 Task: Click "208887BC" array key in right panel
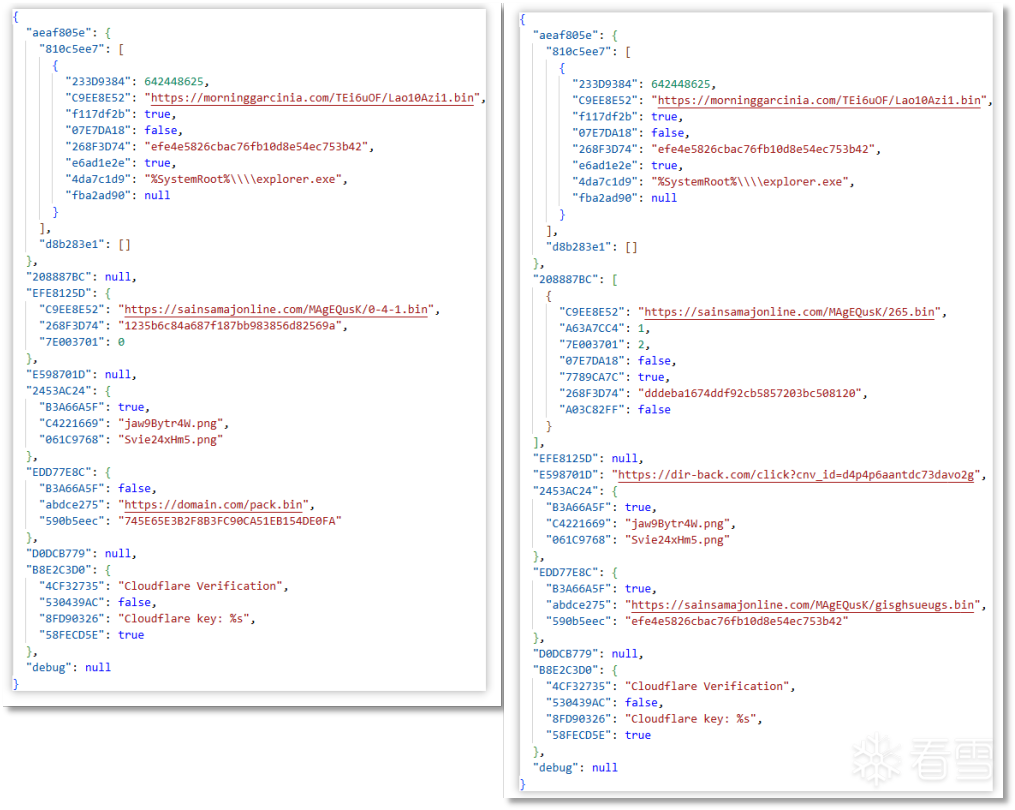pyautogui.click(x=566, y=280)
